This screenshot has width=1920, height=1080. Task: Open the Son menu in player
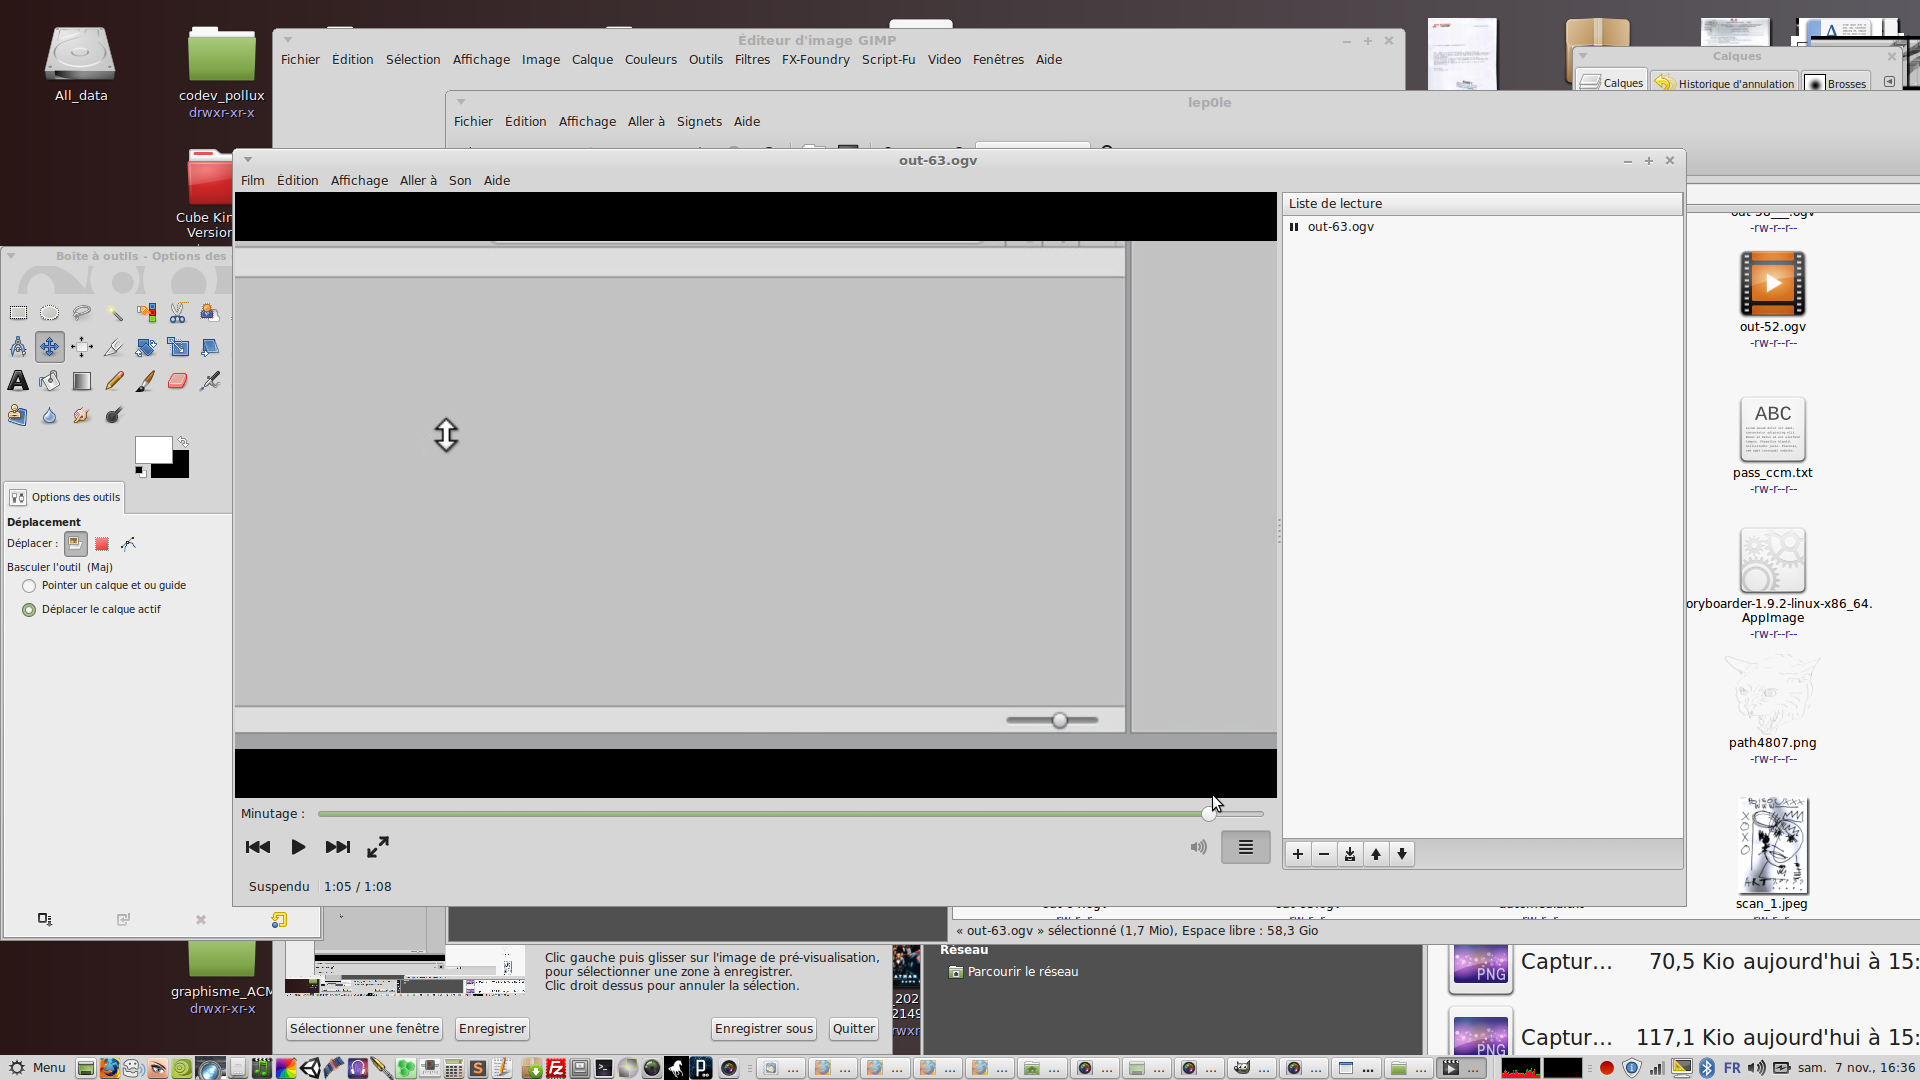[x=460, y=181]
